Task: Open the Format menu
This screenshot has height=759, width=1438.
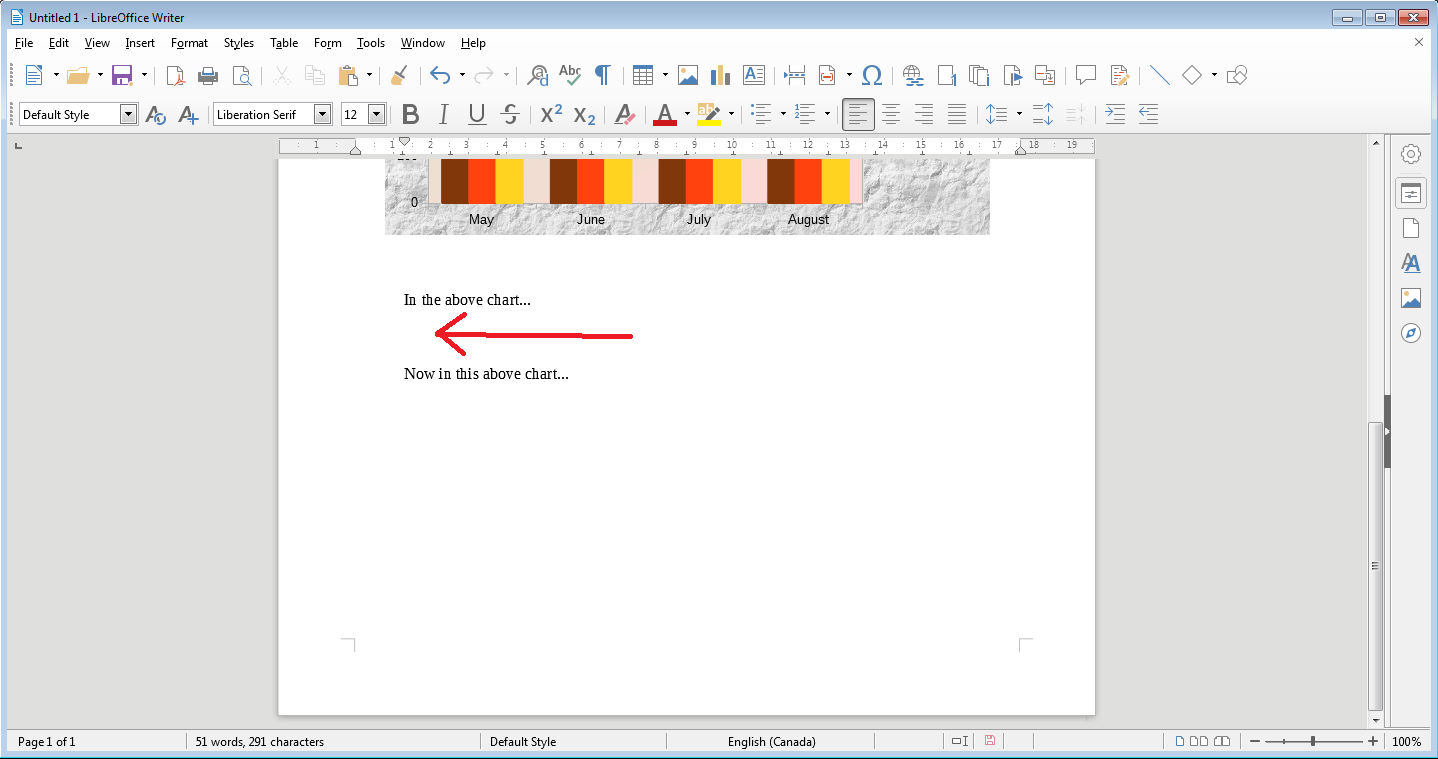Action: 189,43
